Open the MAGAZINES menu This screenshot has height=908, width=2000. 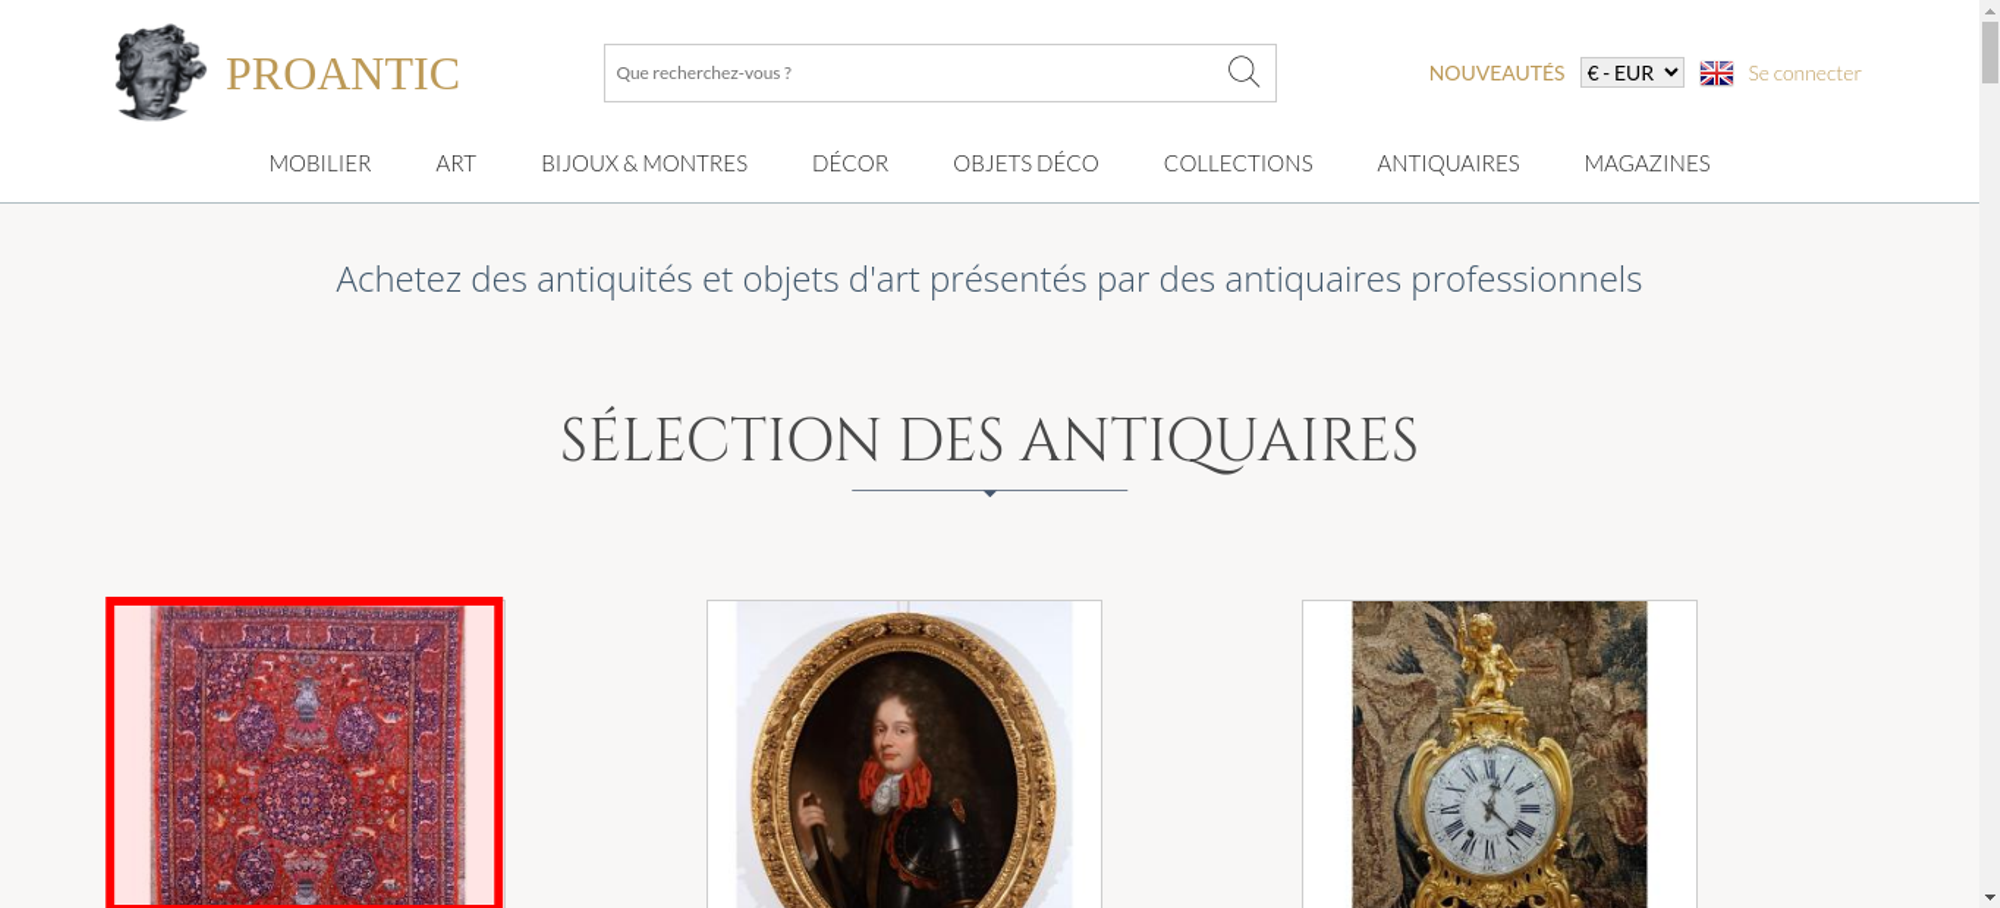coord(1647,163)
